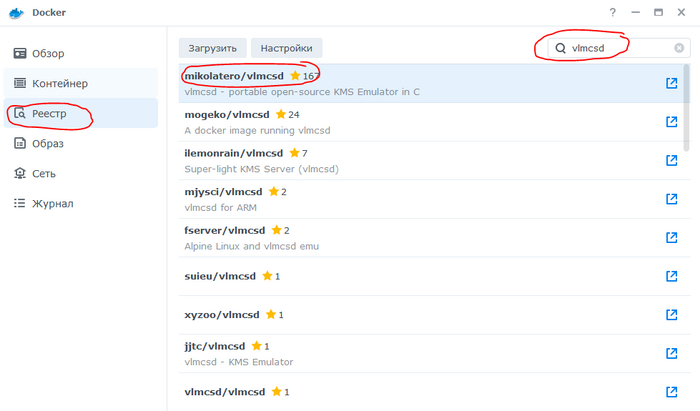Screen dimensions: 700x411
Task: Clear the vlmcsd search field
Action: (679, 48)
